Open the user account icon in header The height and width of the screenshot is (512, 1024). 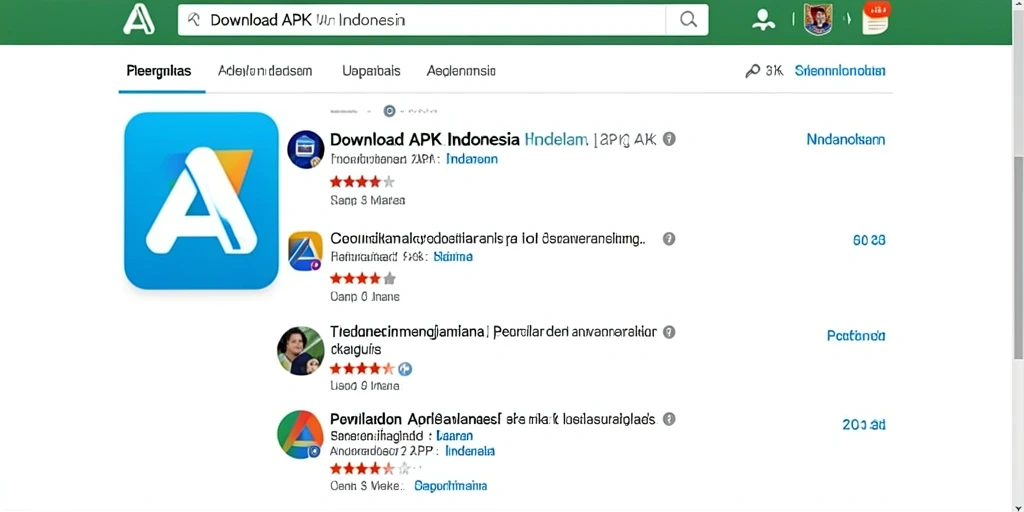click(x=762, y=20)
